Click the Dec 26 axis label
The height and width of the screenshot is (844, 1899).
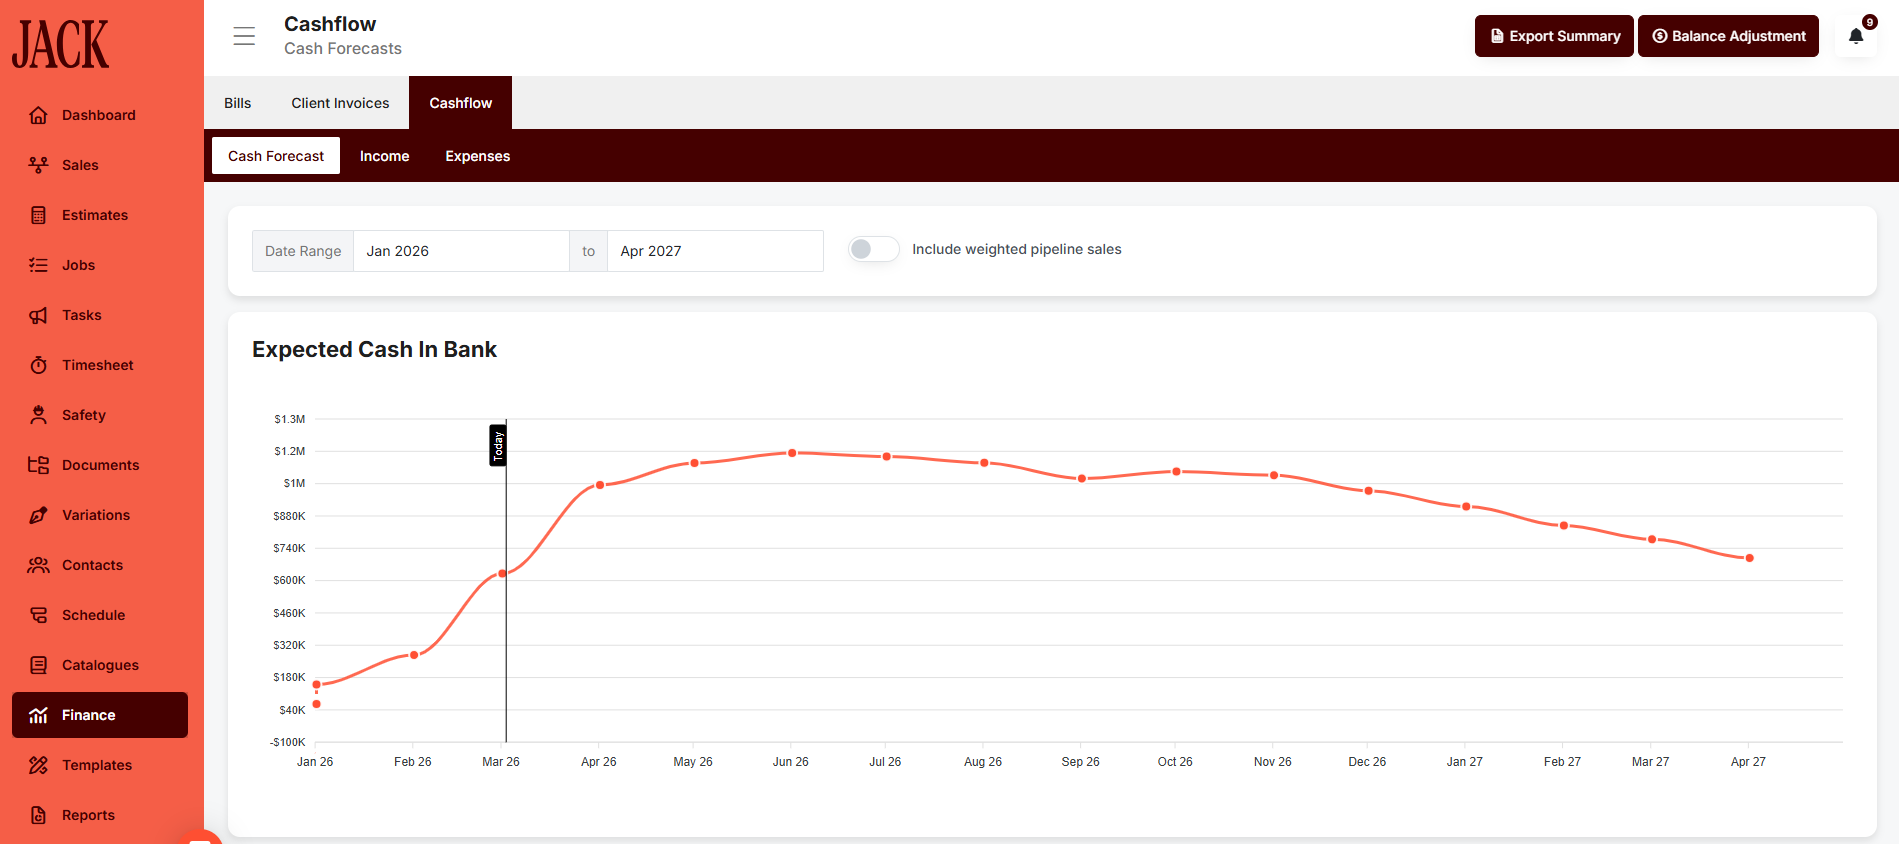[x=1367, y=762]
